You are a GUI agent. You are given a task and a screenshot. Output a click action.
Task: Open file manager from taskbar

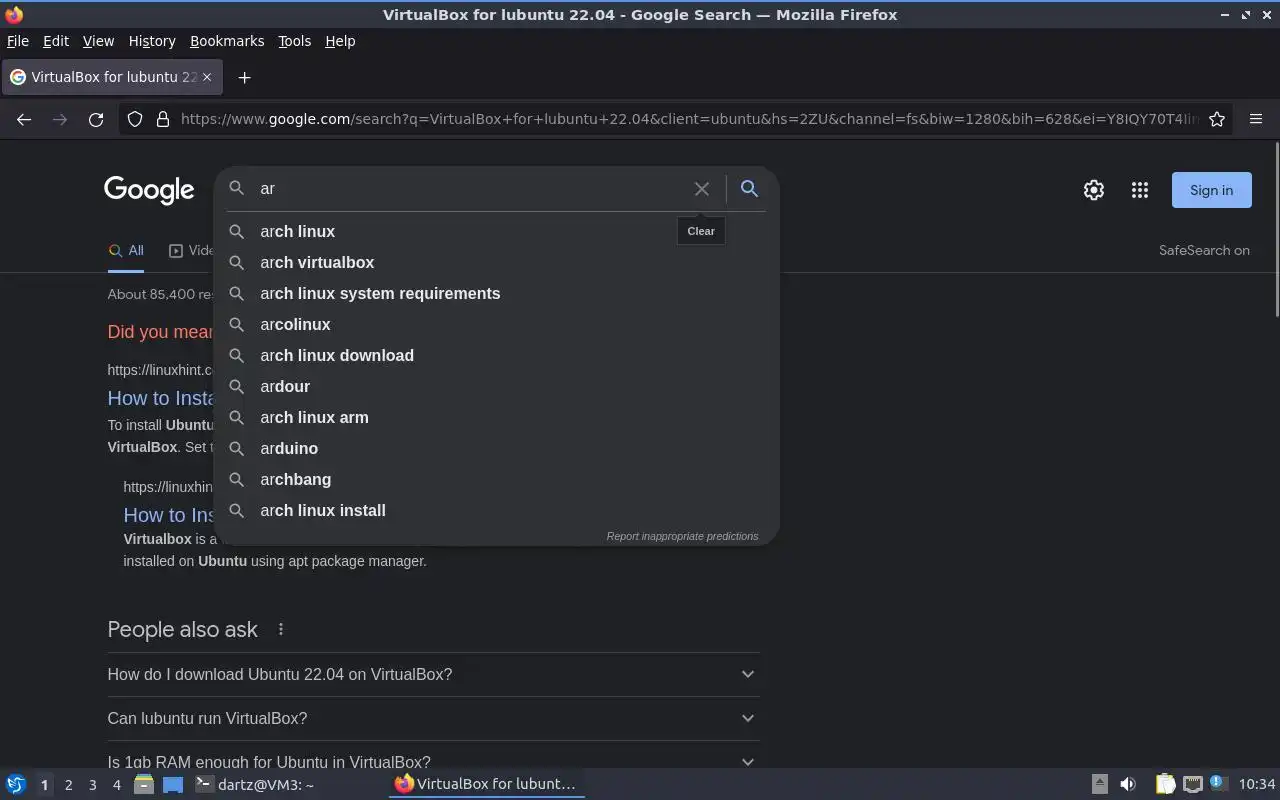143,784
